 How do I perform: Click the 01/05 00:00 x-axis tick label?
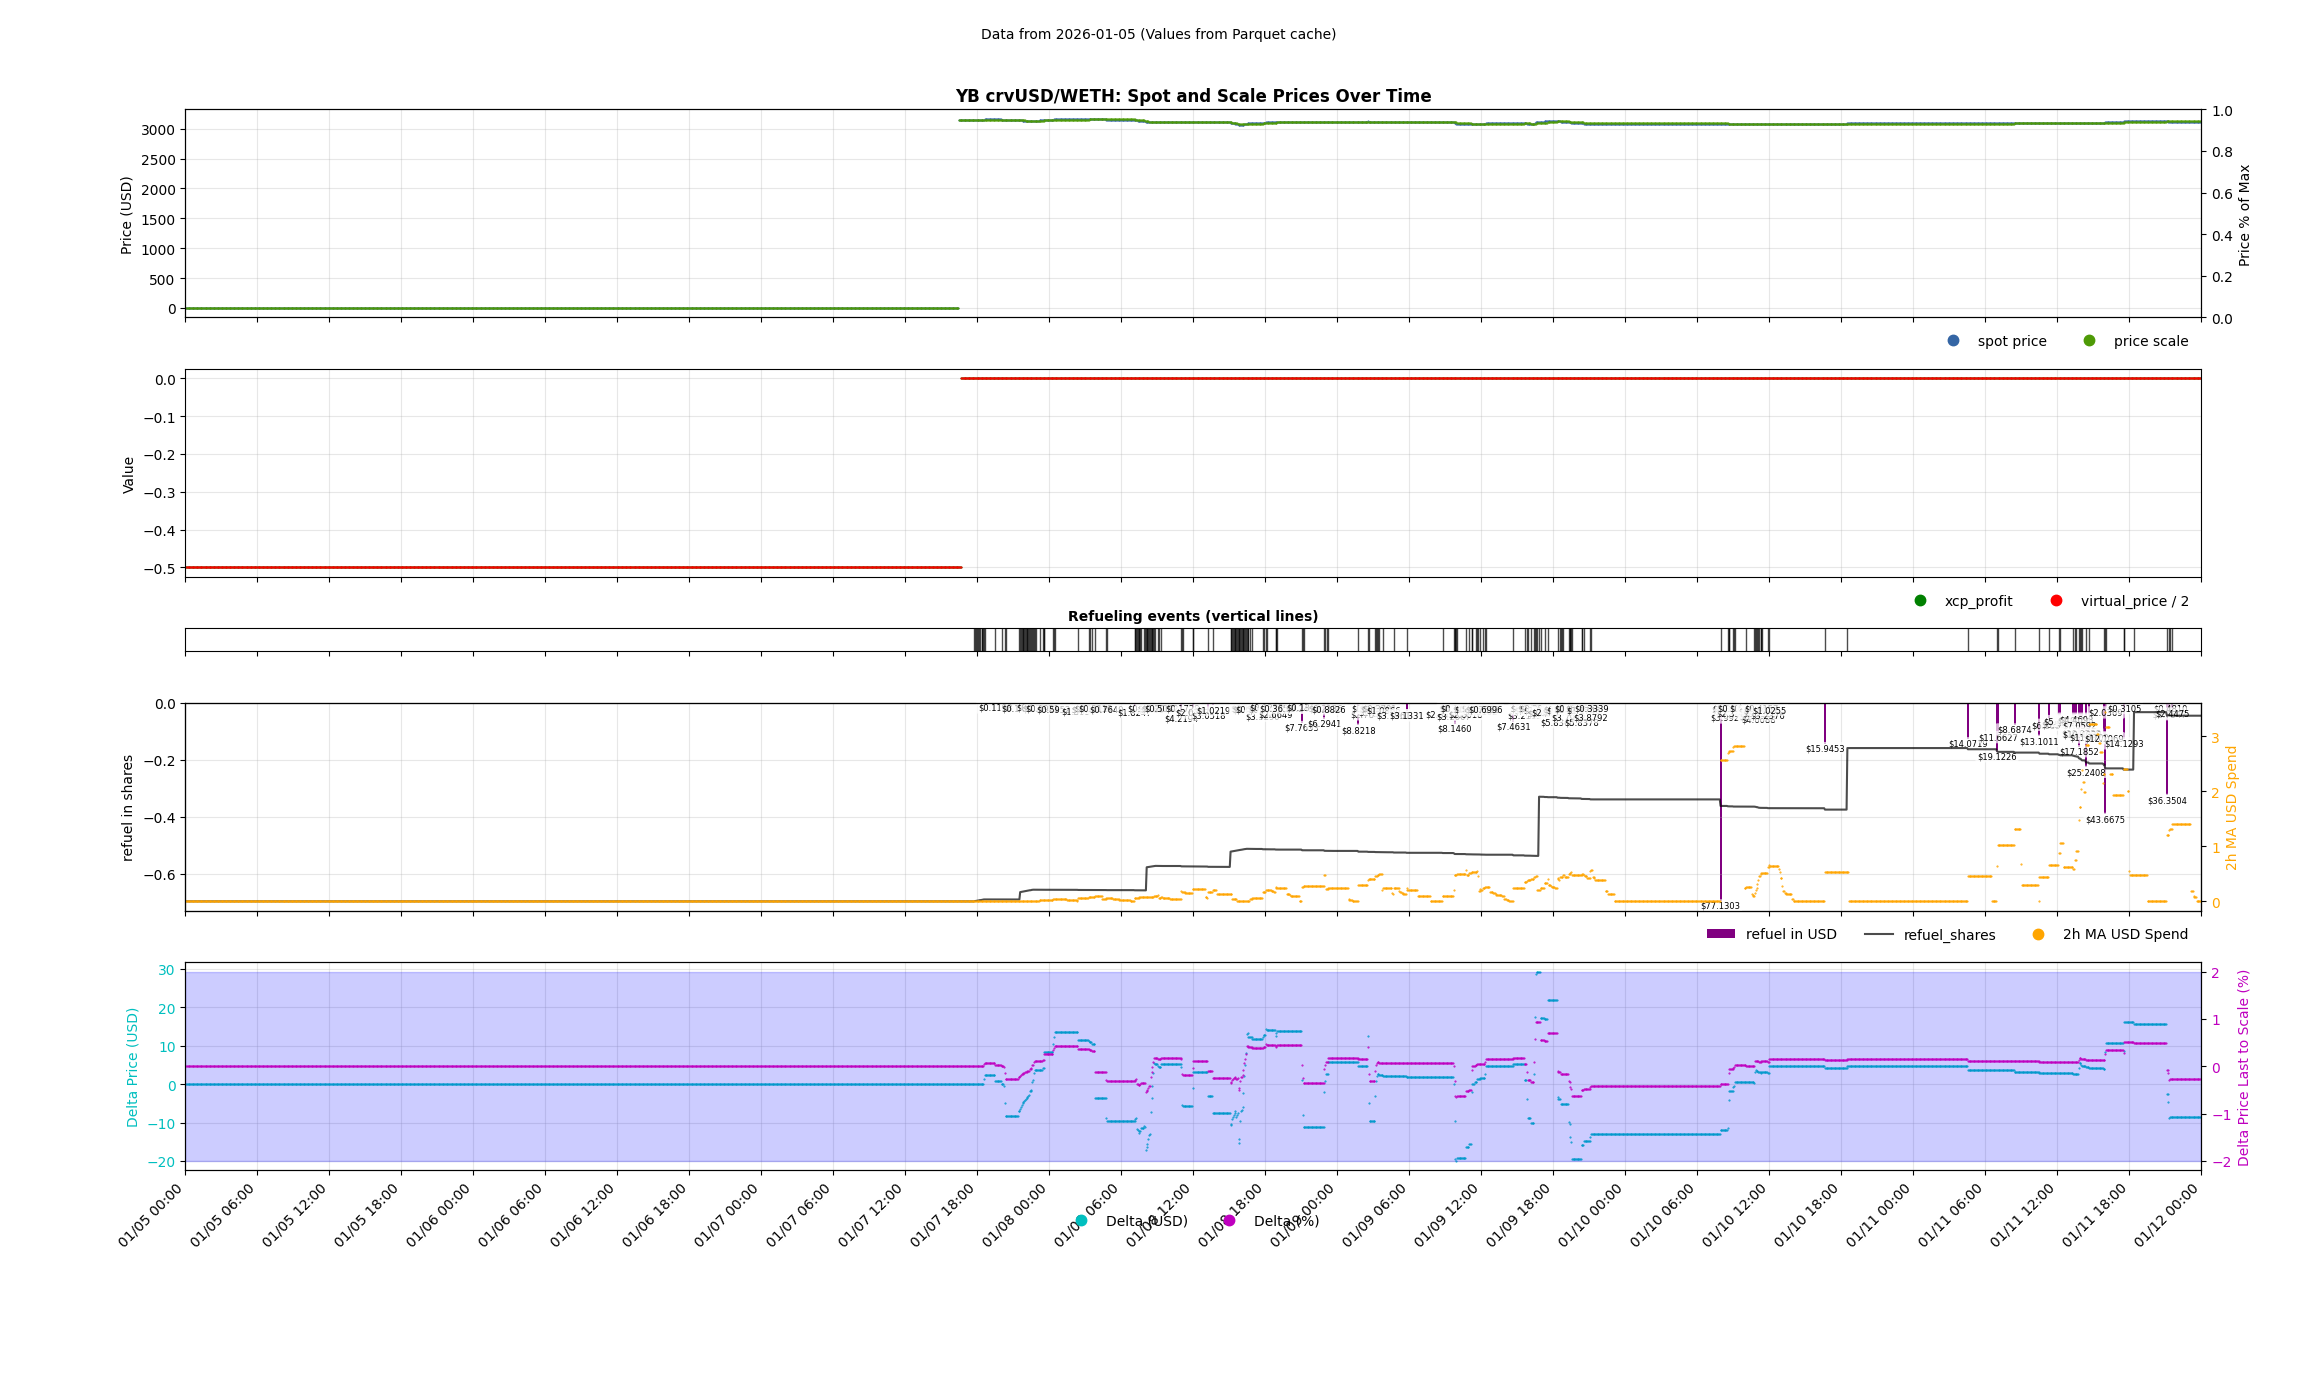click(150, 1216)
